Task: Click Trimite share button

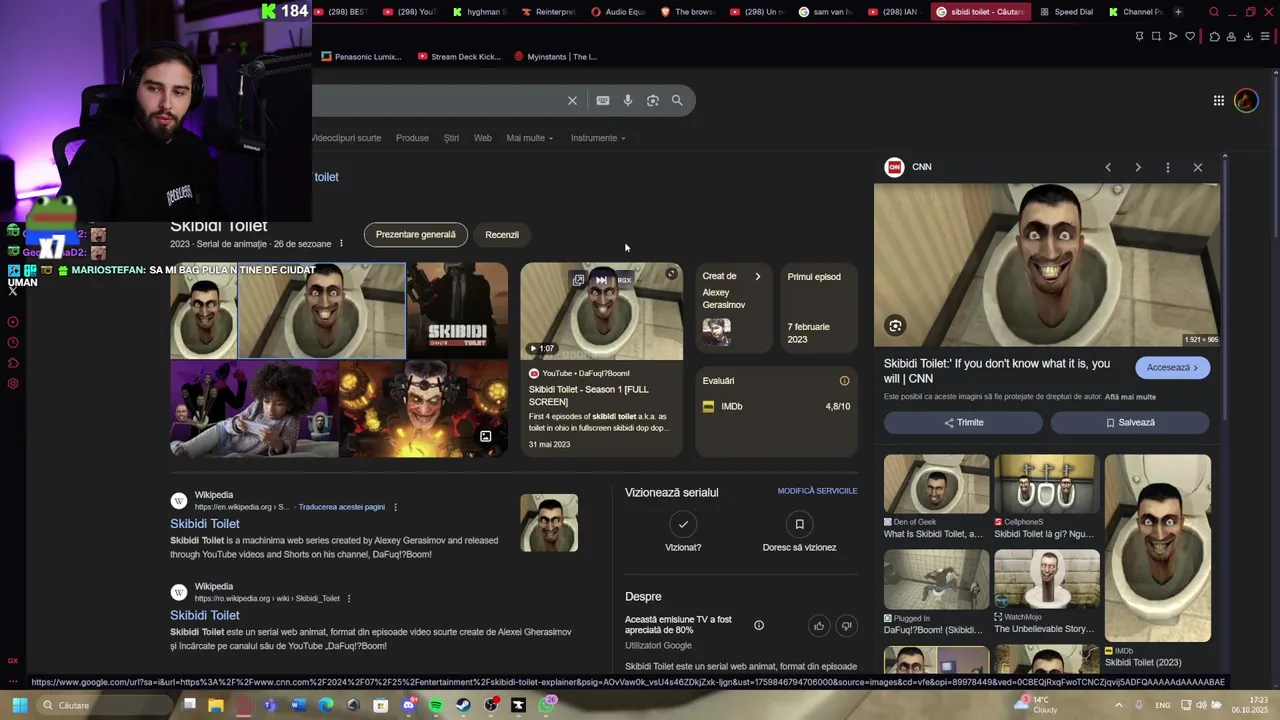Action: click(964, 423)
